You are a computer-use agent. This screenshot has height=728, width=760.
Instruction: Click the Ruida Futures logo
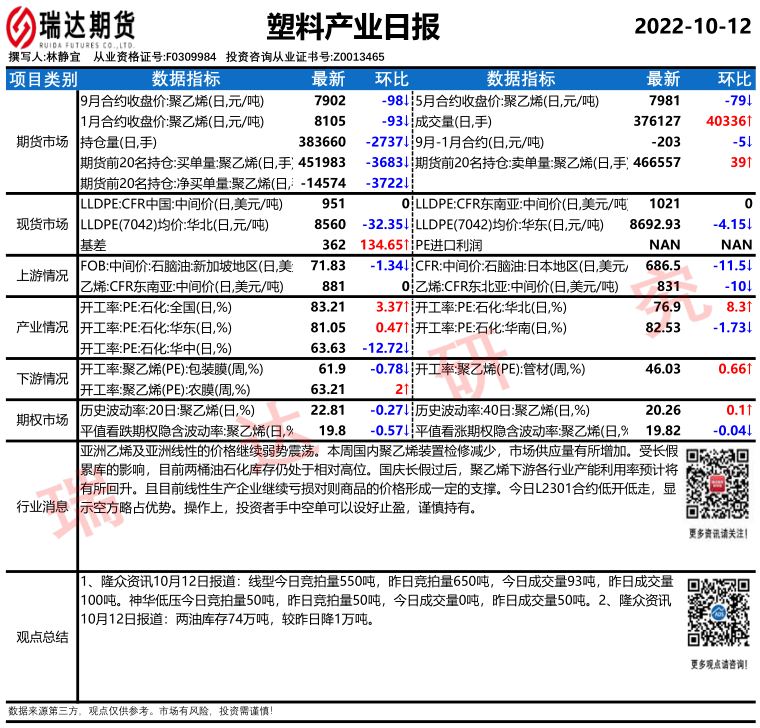[71, 27]
